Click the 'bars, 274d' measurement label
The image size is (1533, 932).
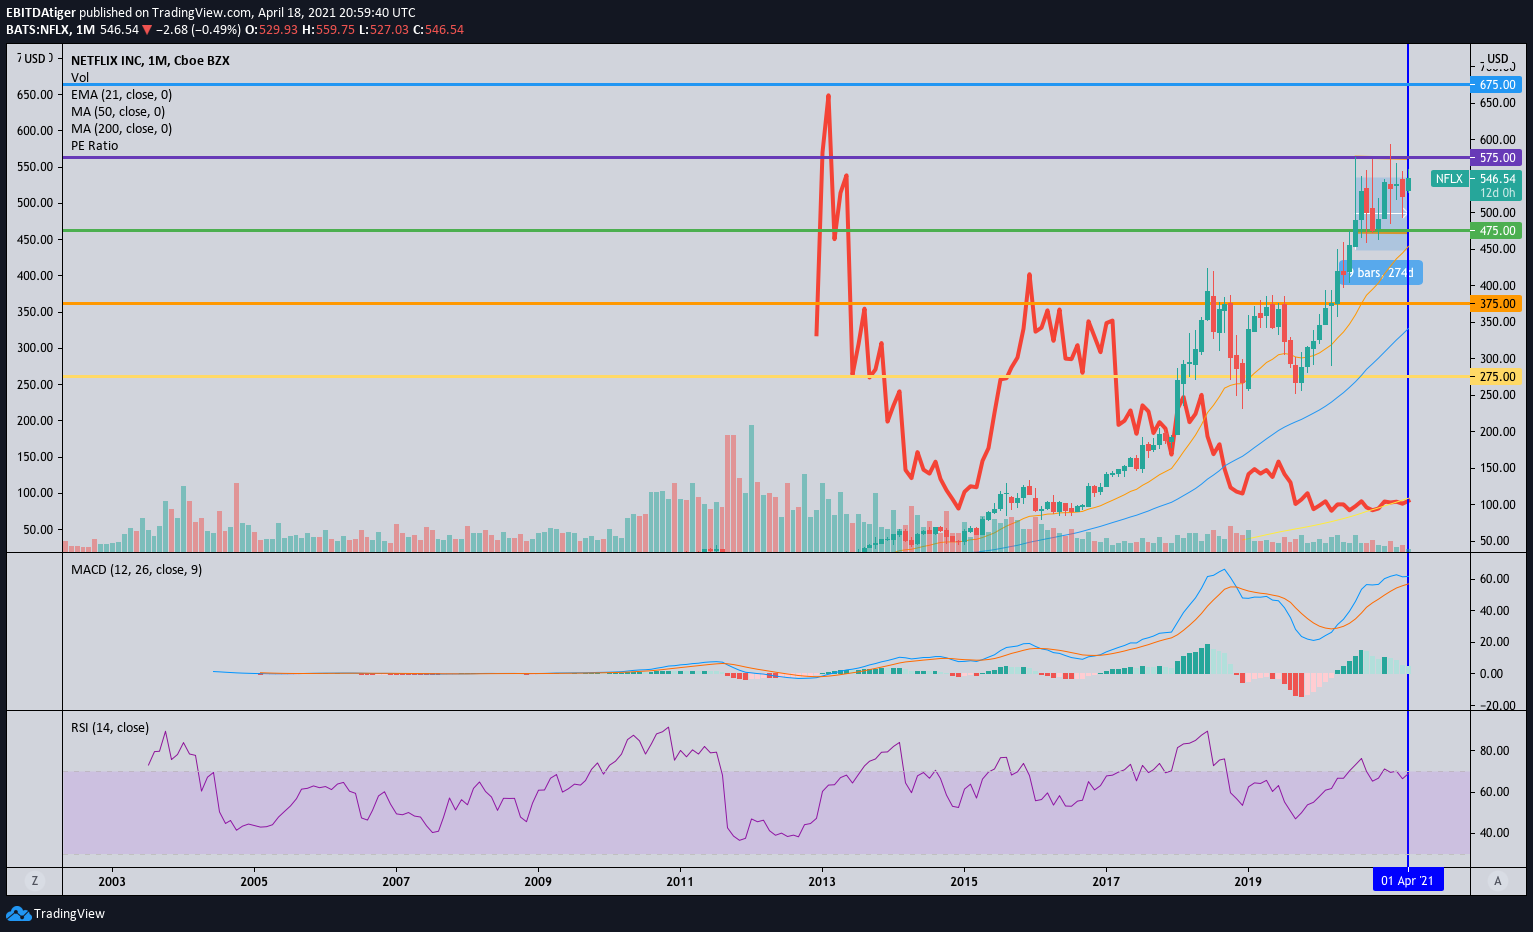coord(1381,273)
